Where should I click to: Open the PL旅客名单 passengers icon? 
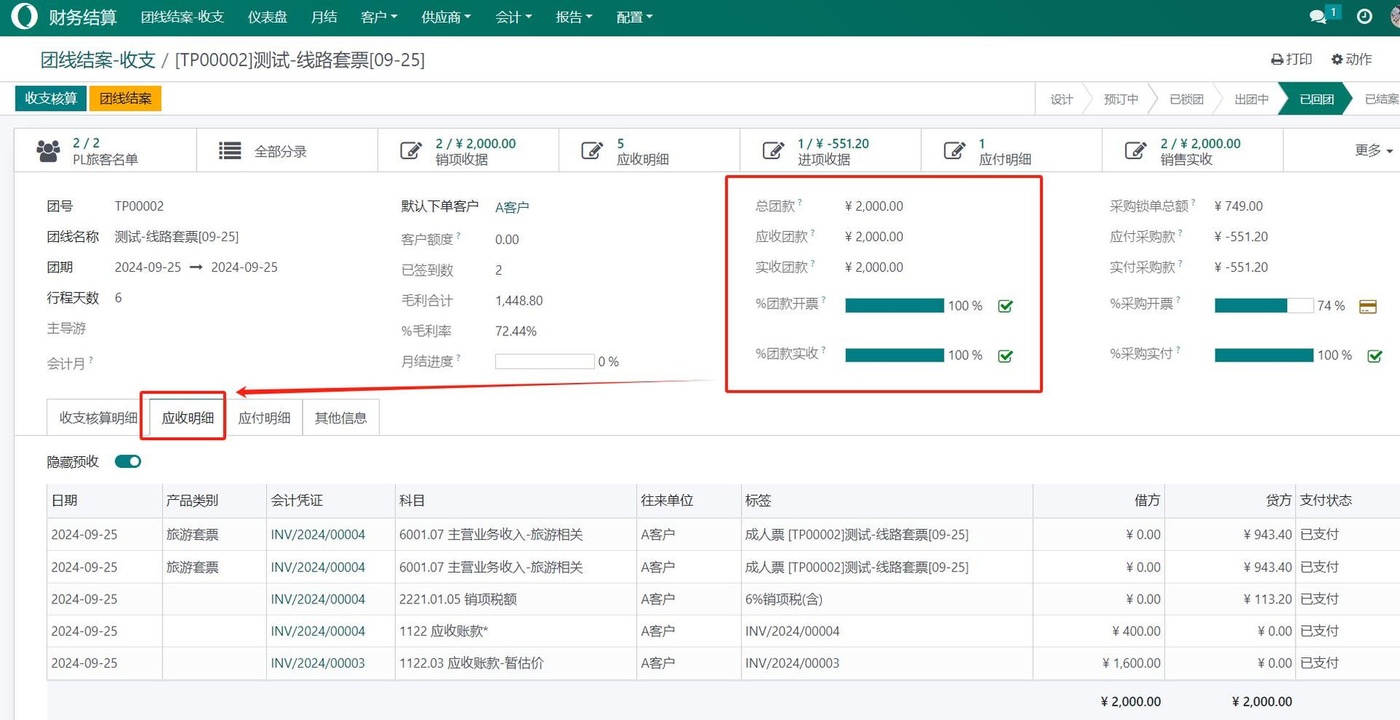click(x=48, y=151)
